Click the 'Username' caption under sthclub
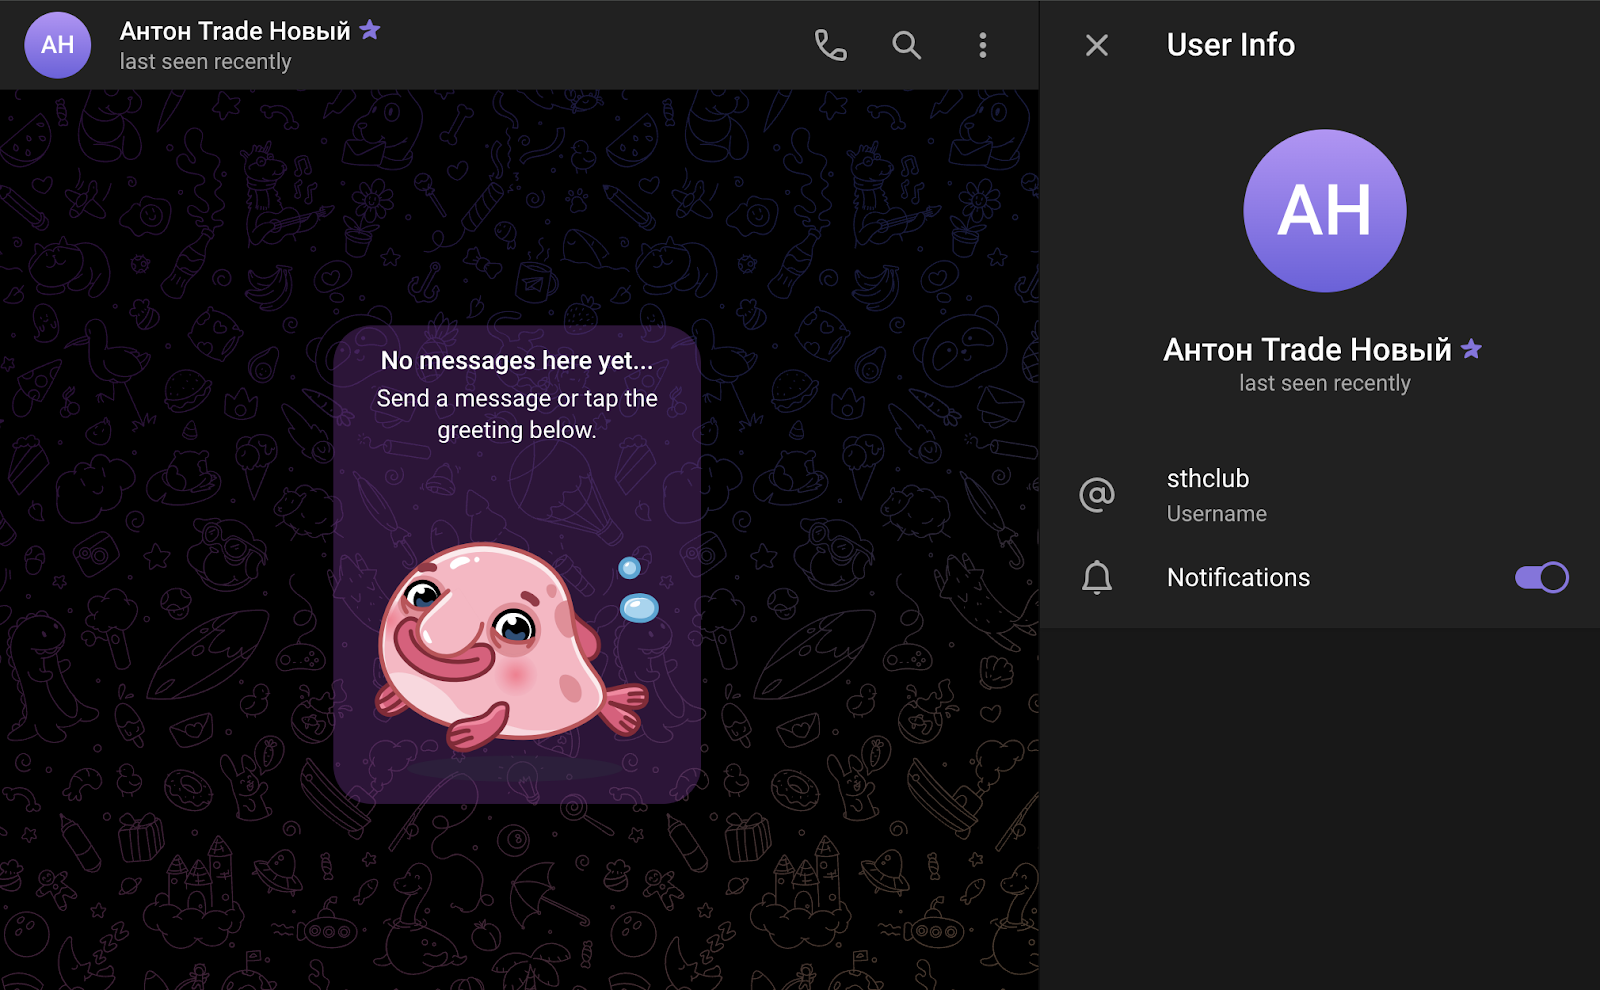The height and width of the screenshot is (990, 1600). click(x=1216, y=514)
